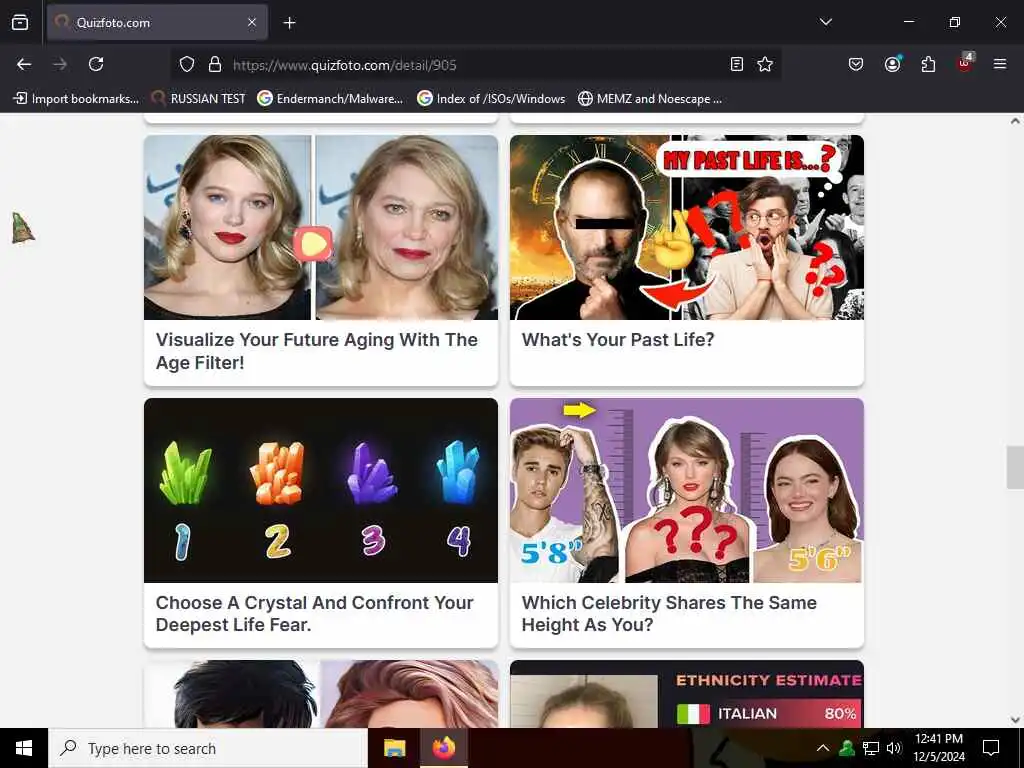The image size is (1024, 768).
Task: Show hidden system tray icons
Action: [x=823, y=748]
